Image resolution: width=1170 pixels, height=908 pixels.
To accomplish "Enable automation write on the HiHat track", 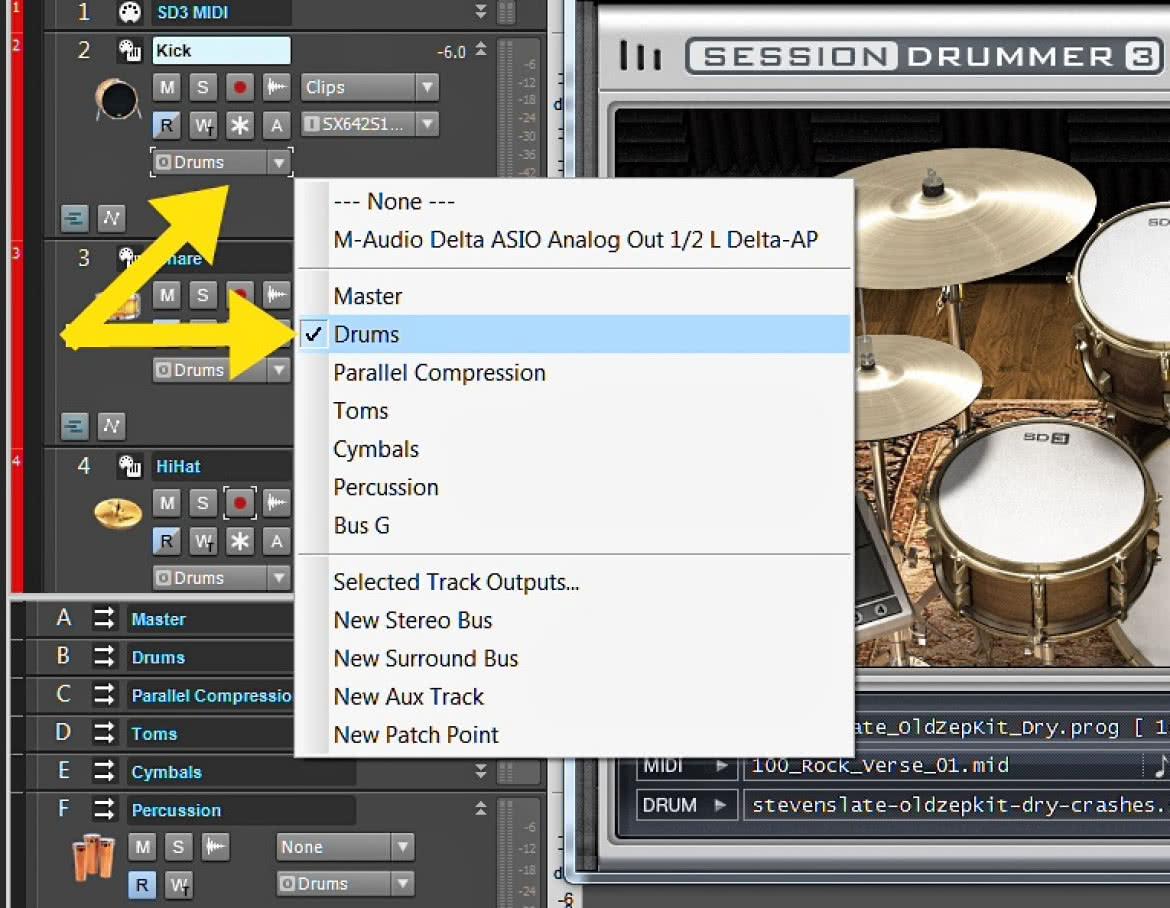I will (x=202, y=541).
